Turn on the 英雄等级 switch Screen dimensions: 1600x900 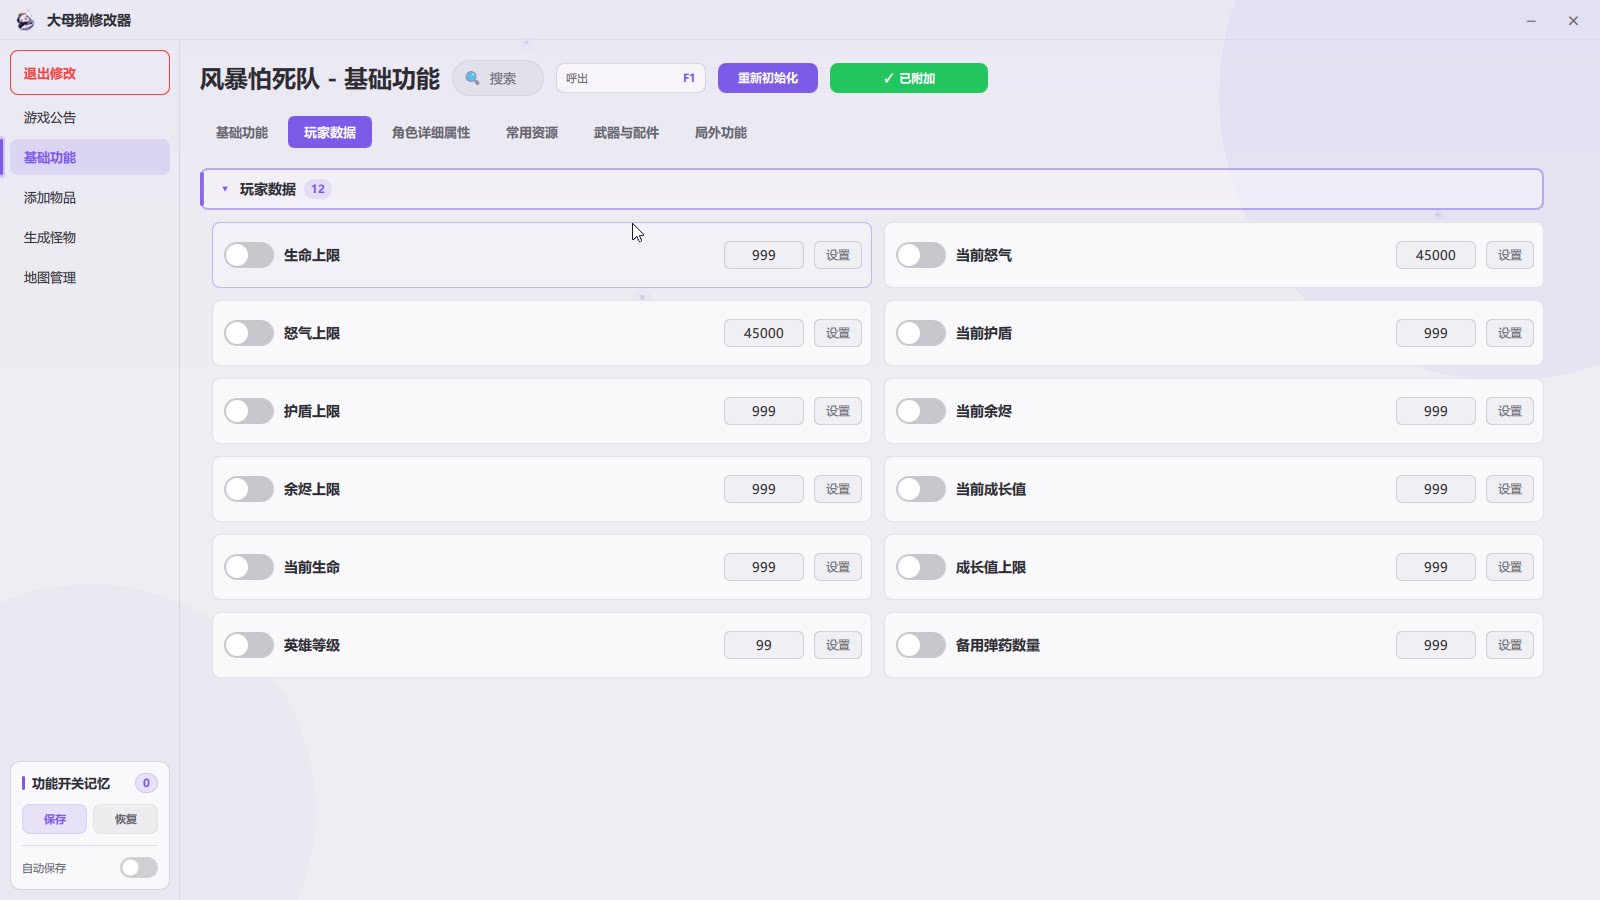[x=249, y=645]
